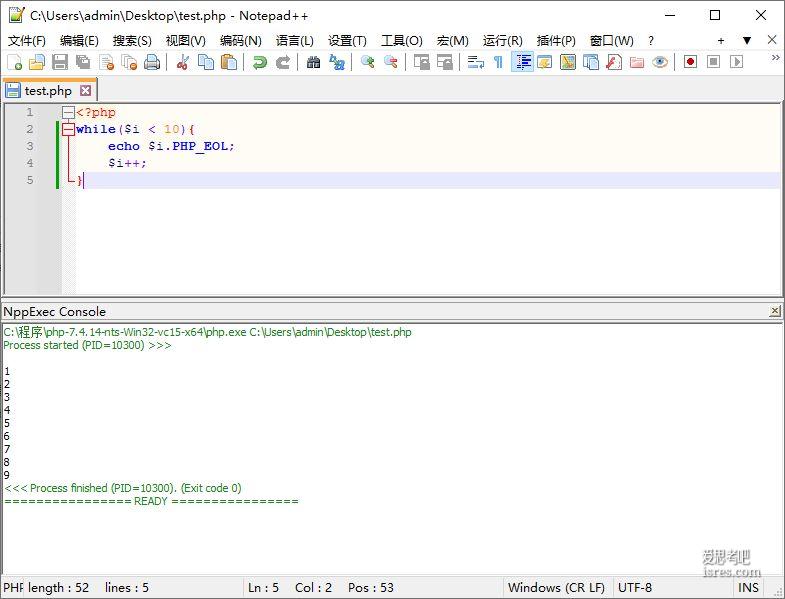The width and height of the screenshot is (785, 599).
Task: Copy selection with the Copy toolbar icon
Action: pyautogui.click(x=206, y=62)
